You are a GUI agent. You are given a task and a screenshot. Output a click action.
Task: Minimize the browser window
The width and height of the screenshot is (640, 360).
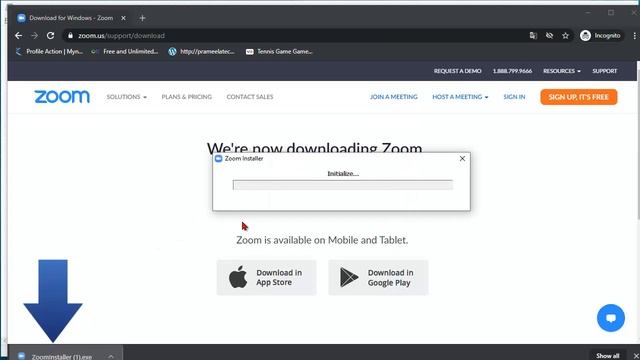coord(588,13)
